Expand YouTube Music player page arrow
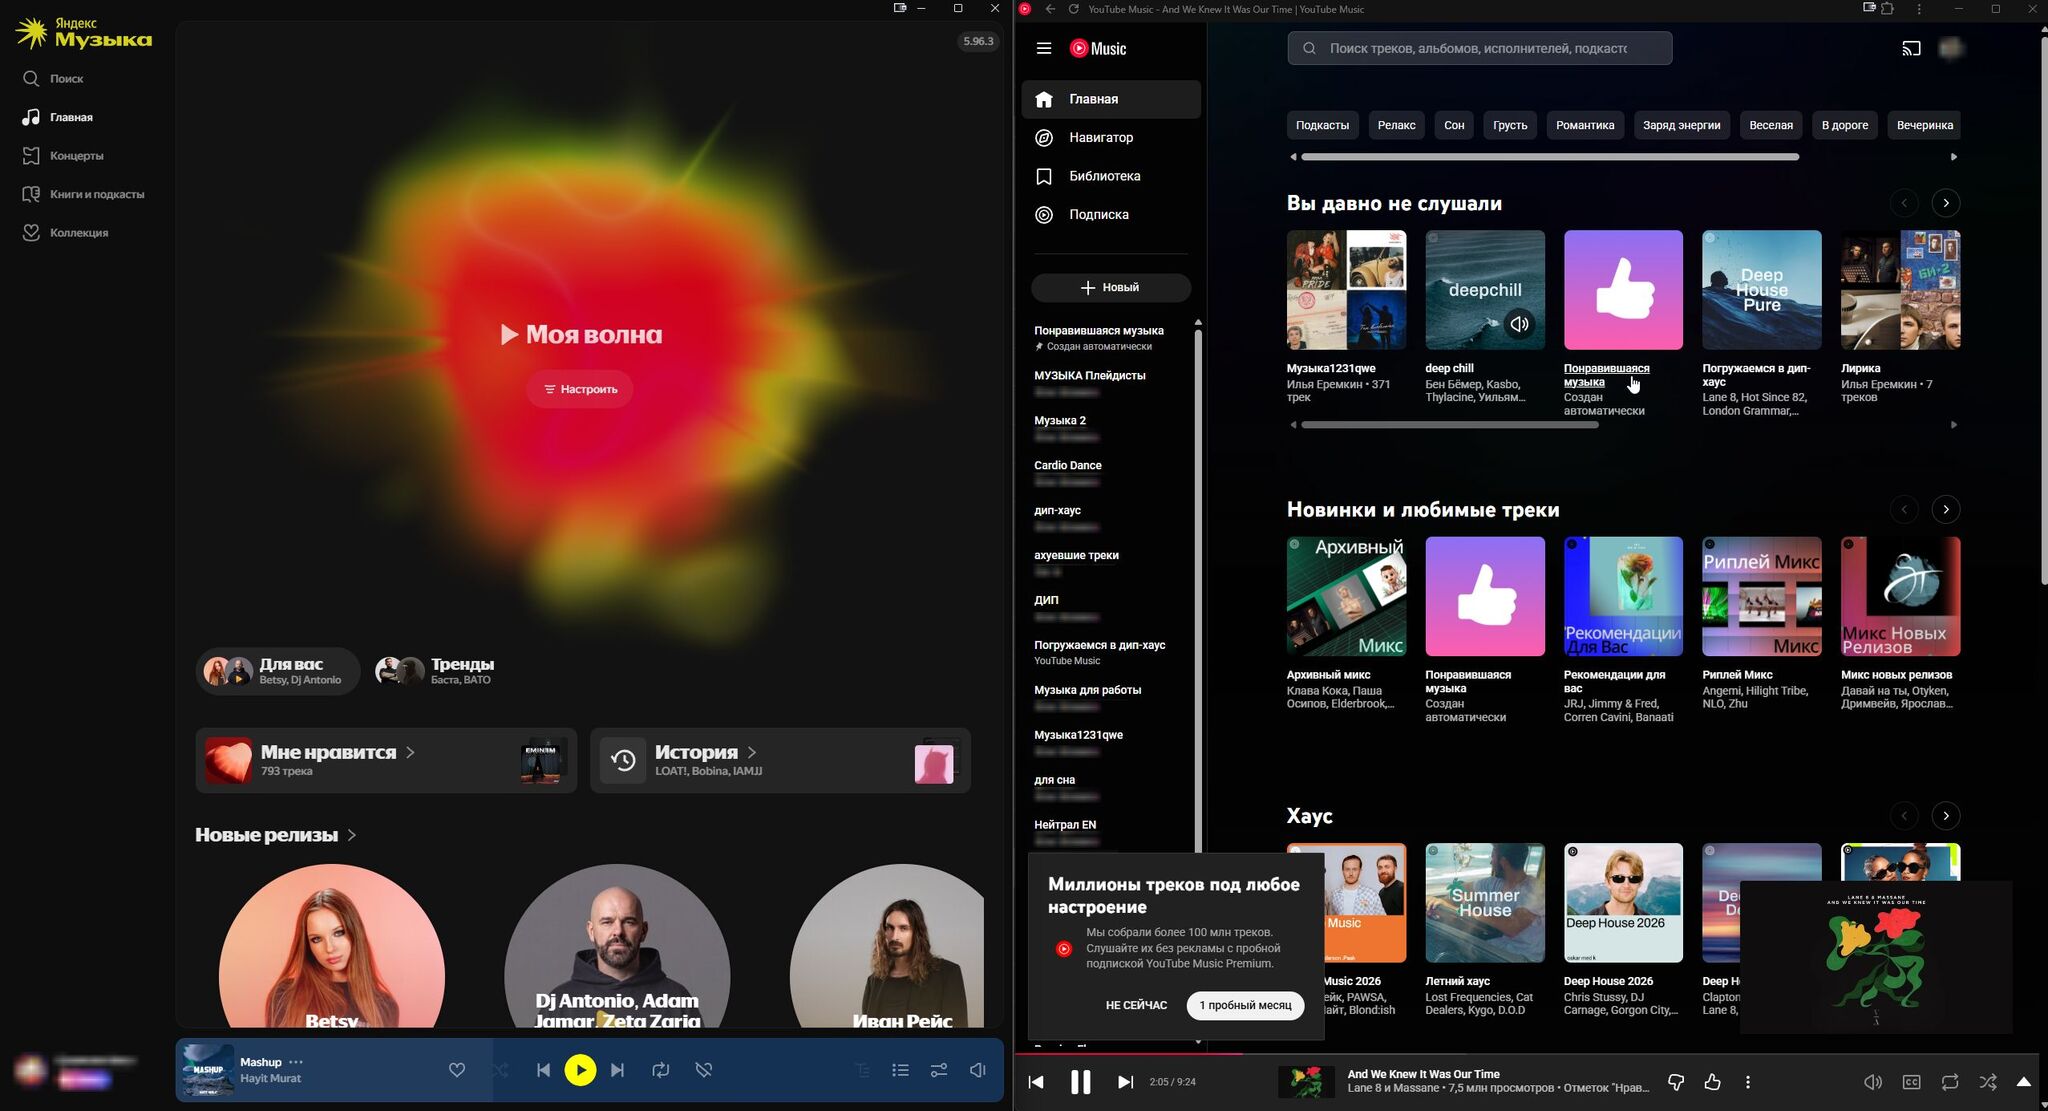Image resolution: width=2048 pixels, height=1111 pixels. click(x=2024, y=1082)
